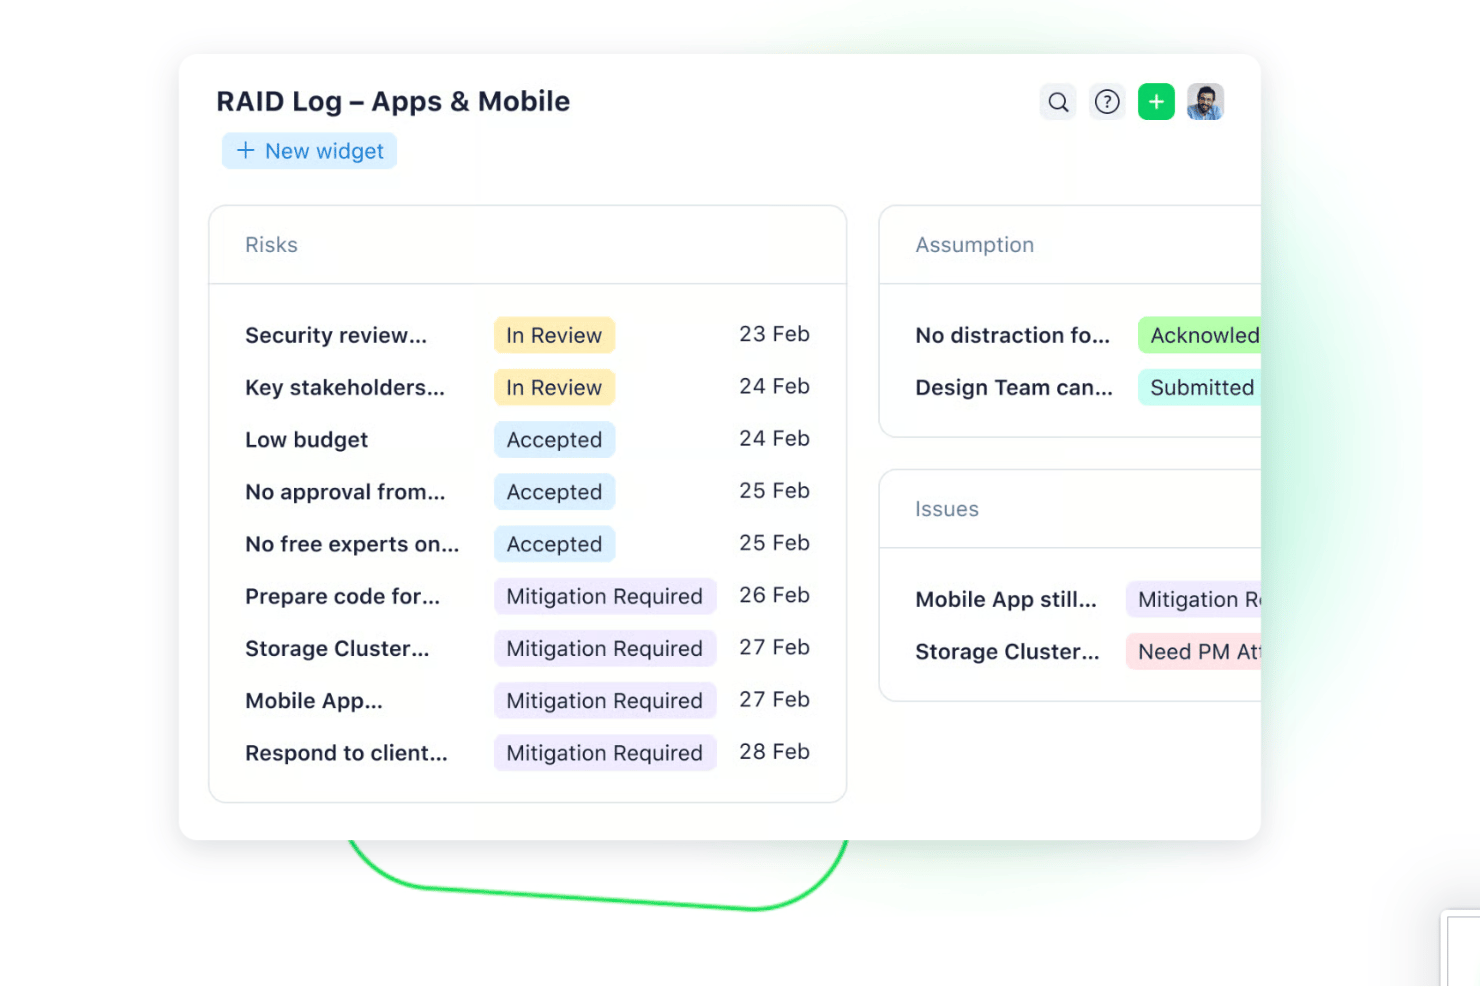The height and width of the screenshot is (987, 1480).
Task: Click the Need PM Attention status tag
Action: click(1193, 651)
